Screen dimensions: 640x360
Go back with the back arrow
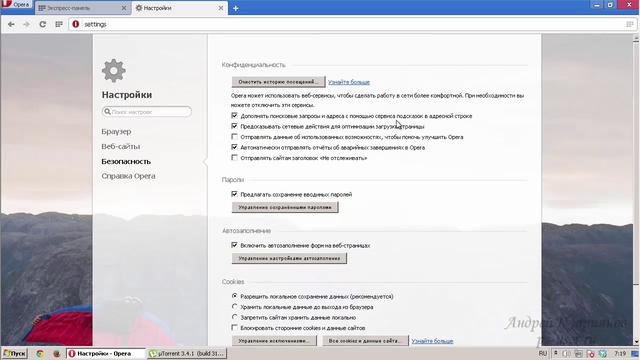tap(11, 24)
